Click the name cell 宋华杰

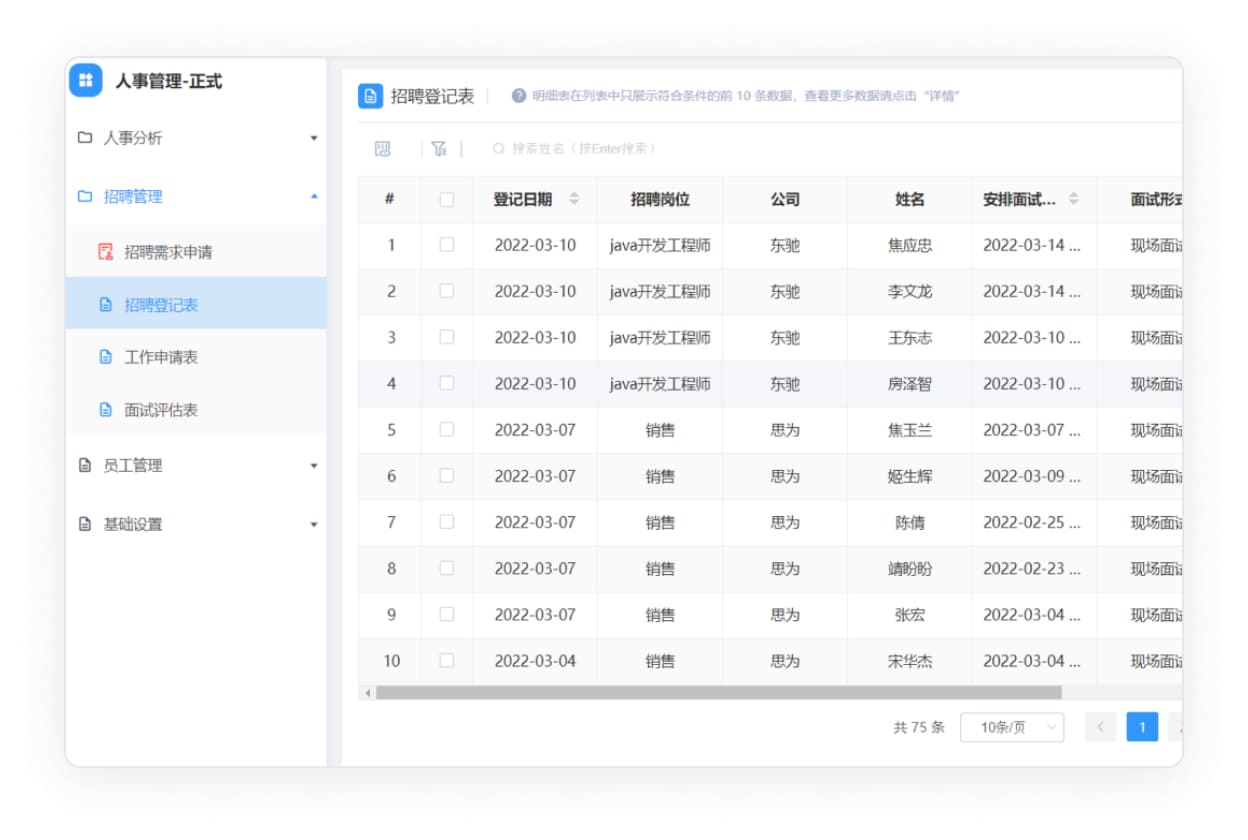(910, 661)
